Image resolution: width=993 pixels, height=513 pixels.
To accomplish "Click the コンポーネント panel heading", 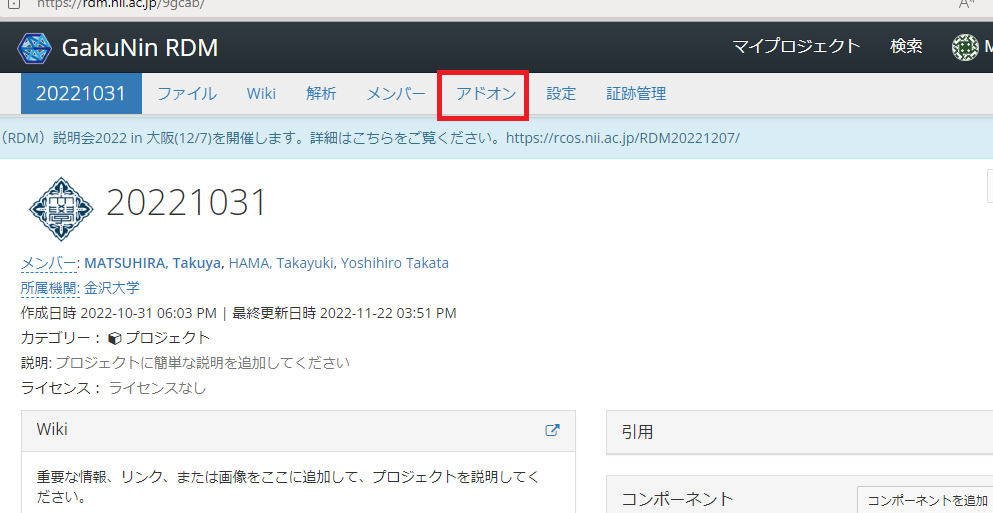I will 677,500.
